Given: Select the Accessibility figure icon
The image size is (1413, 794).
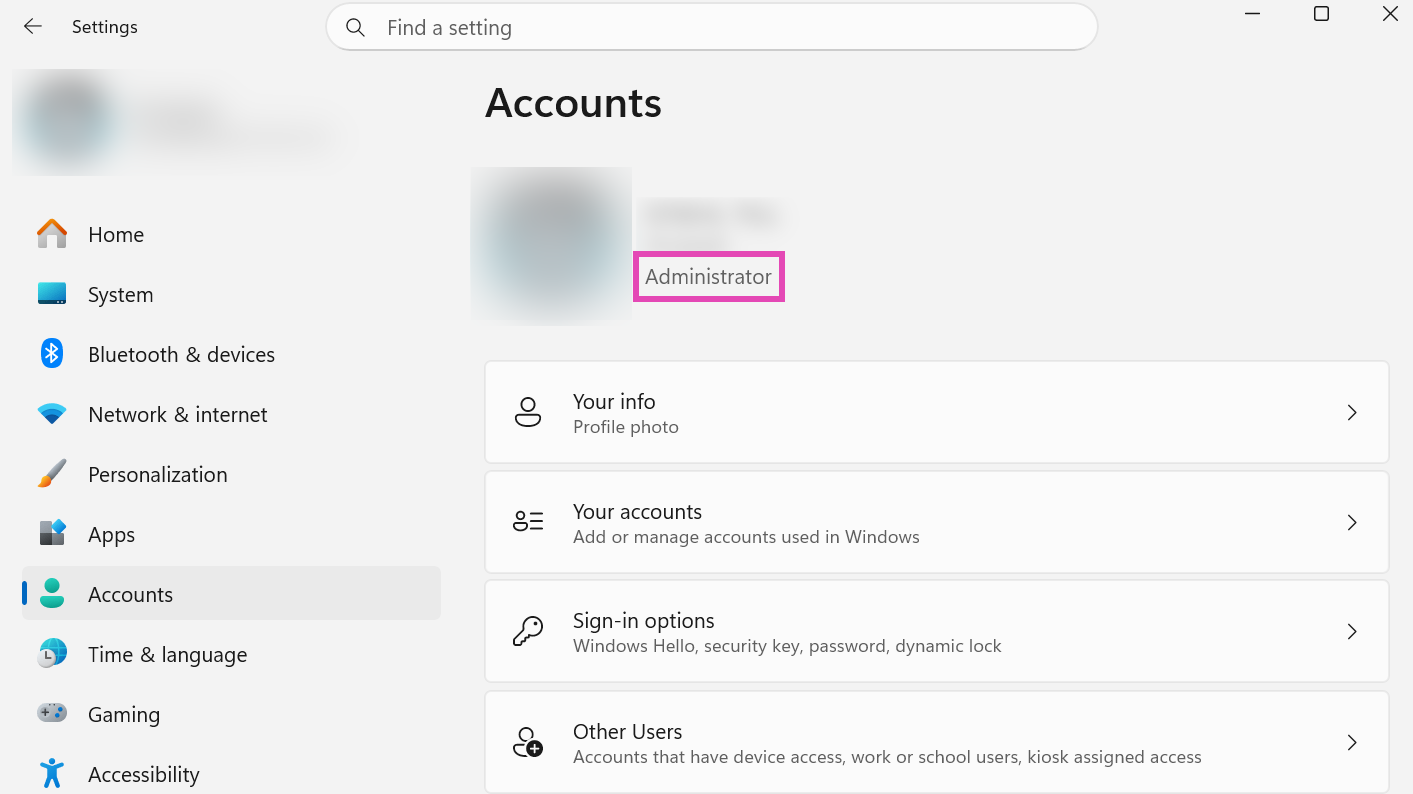Looking at the screenshot, I should click(x=52, y=773).
